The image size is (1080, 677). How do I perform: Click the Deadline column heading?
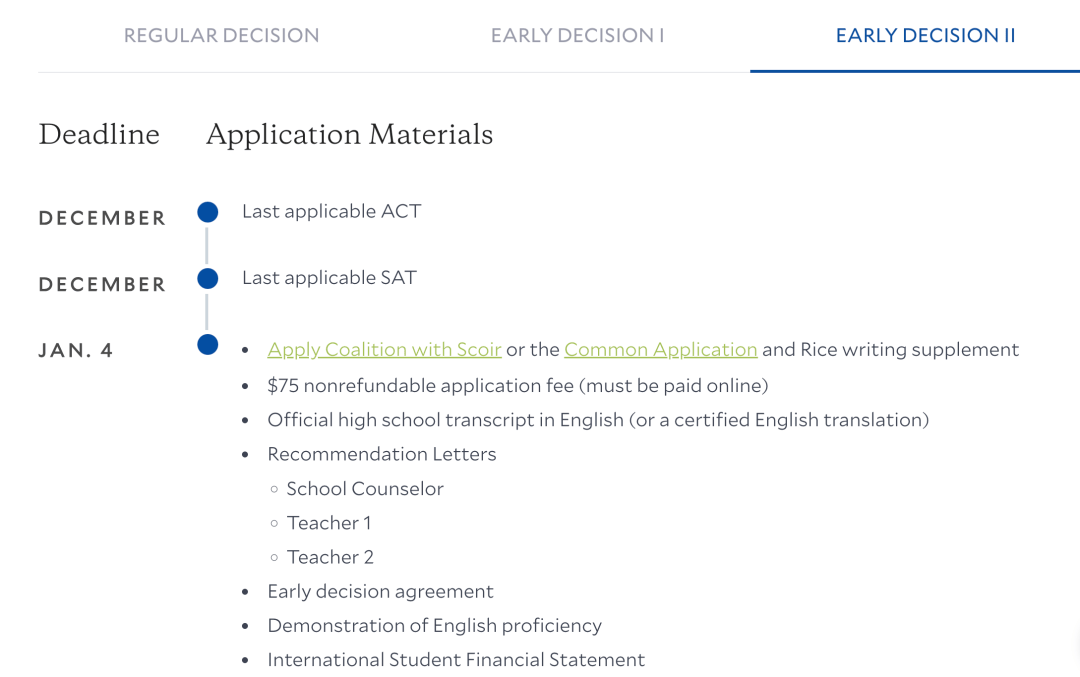[99, 135]
